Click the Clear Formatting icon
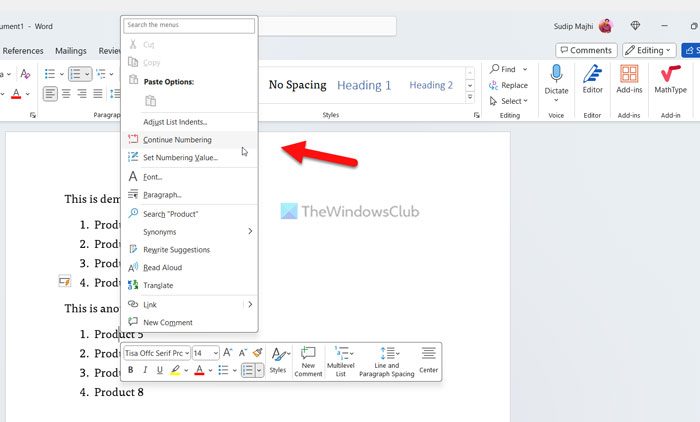Screen dimensions: 700x422 (25, 74)
